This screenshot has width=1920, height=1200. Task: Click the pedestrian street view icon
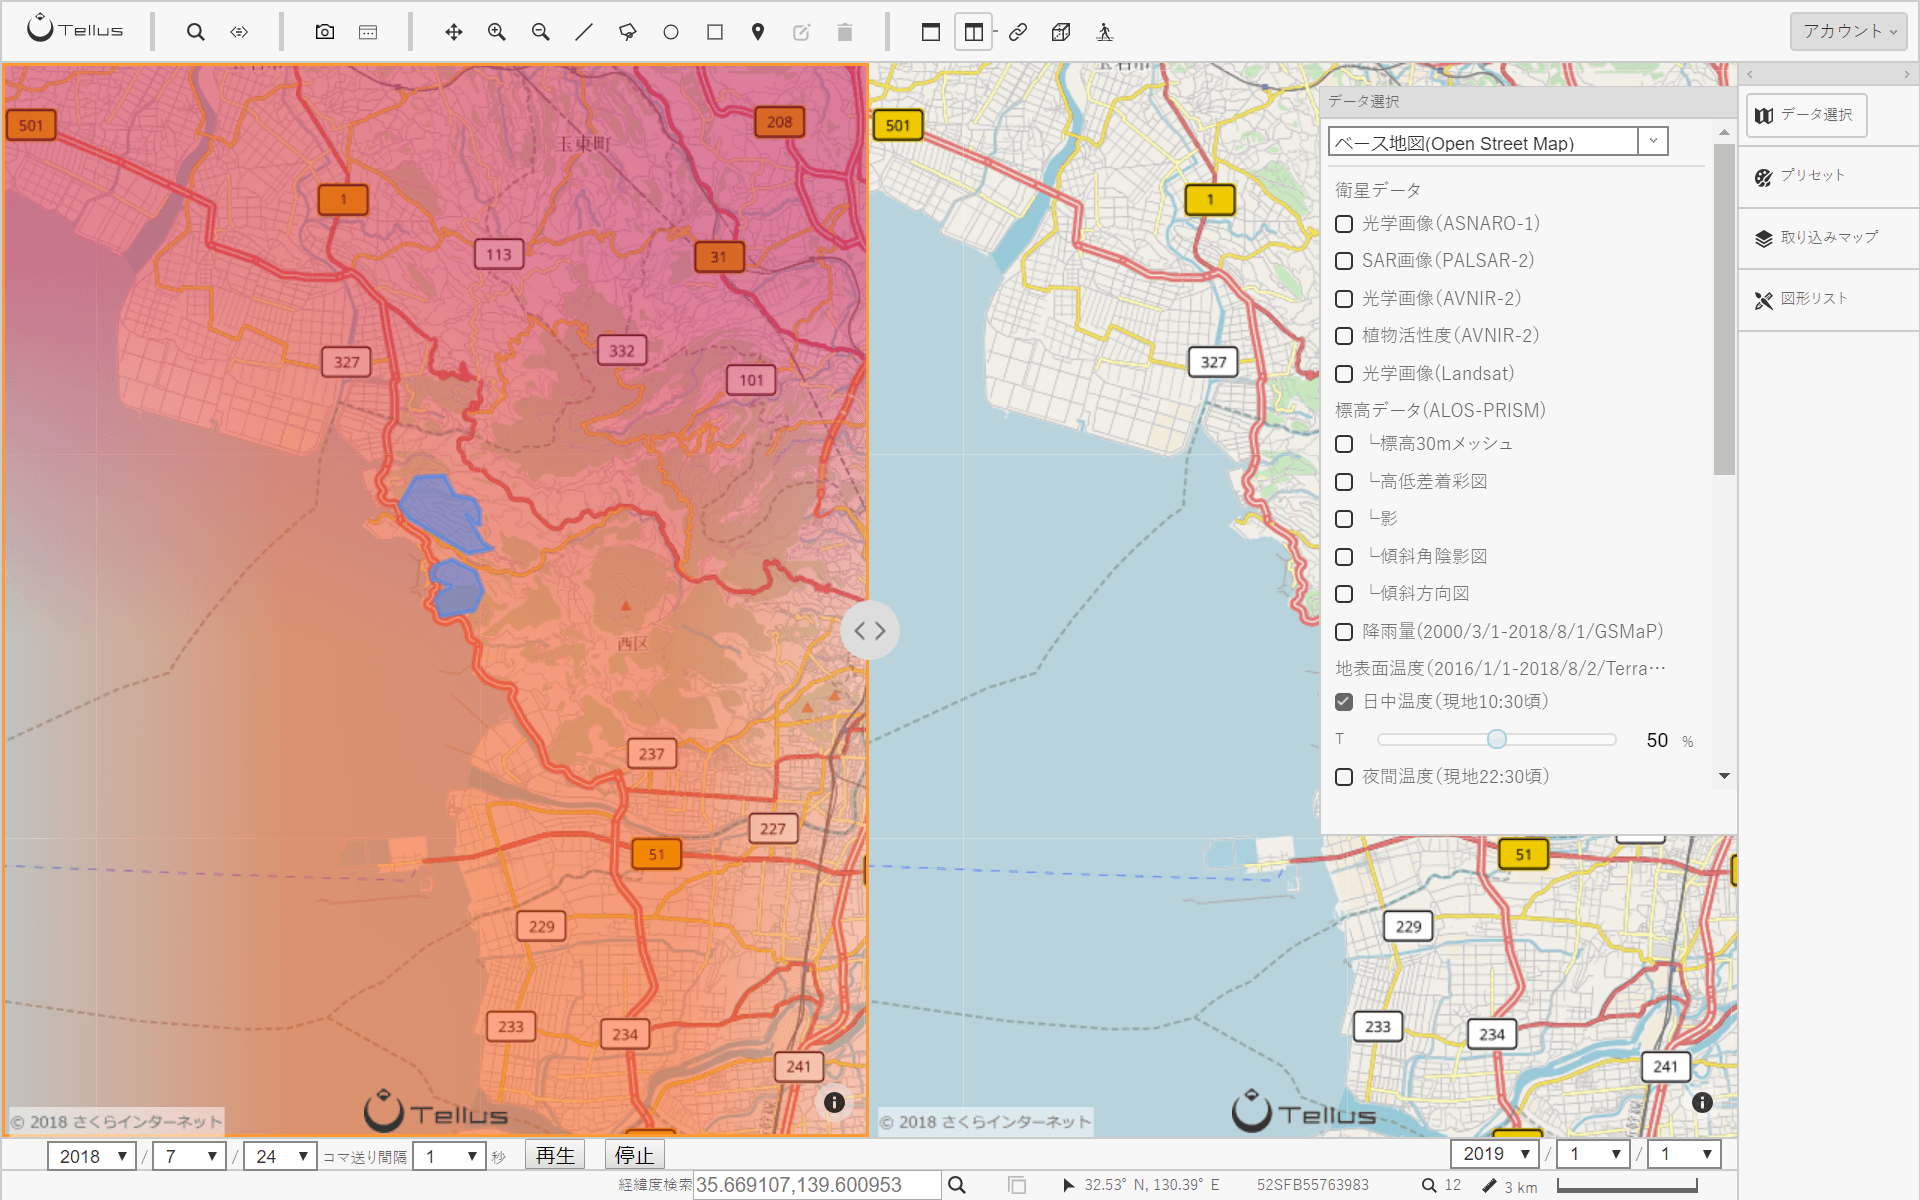coord(1105,32)
